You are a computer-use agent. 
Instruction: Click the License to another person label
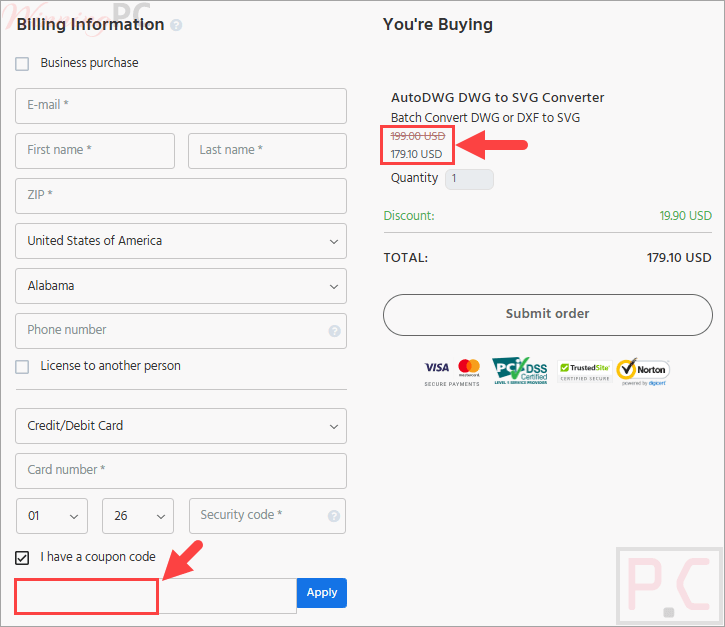tap(111, 366)
